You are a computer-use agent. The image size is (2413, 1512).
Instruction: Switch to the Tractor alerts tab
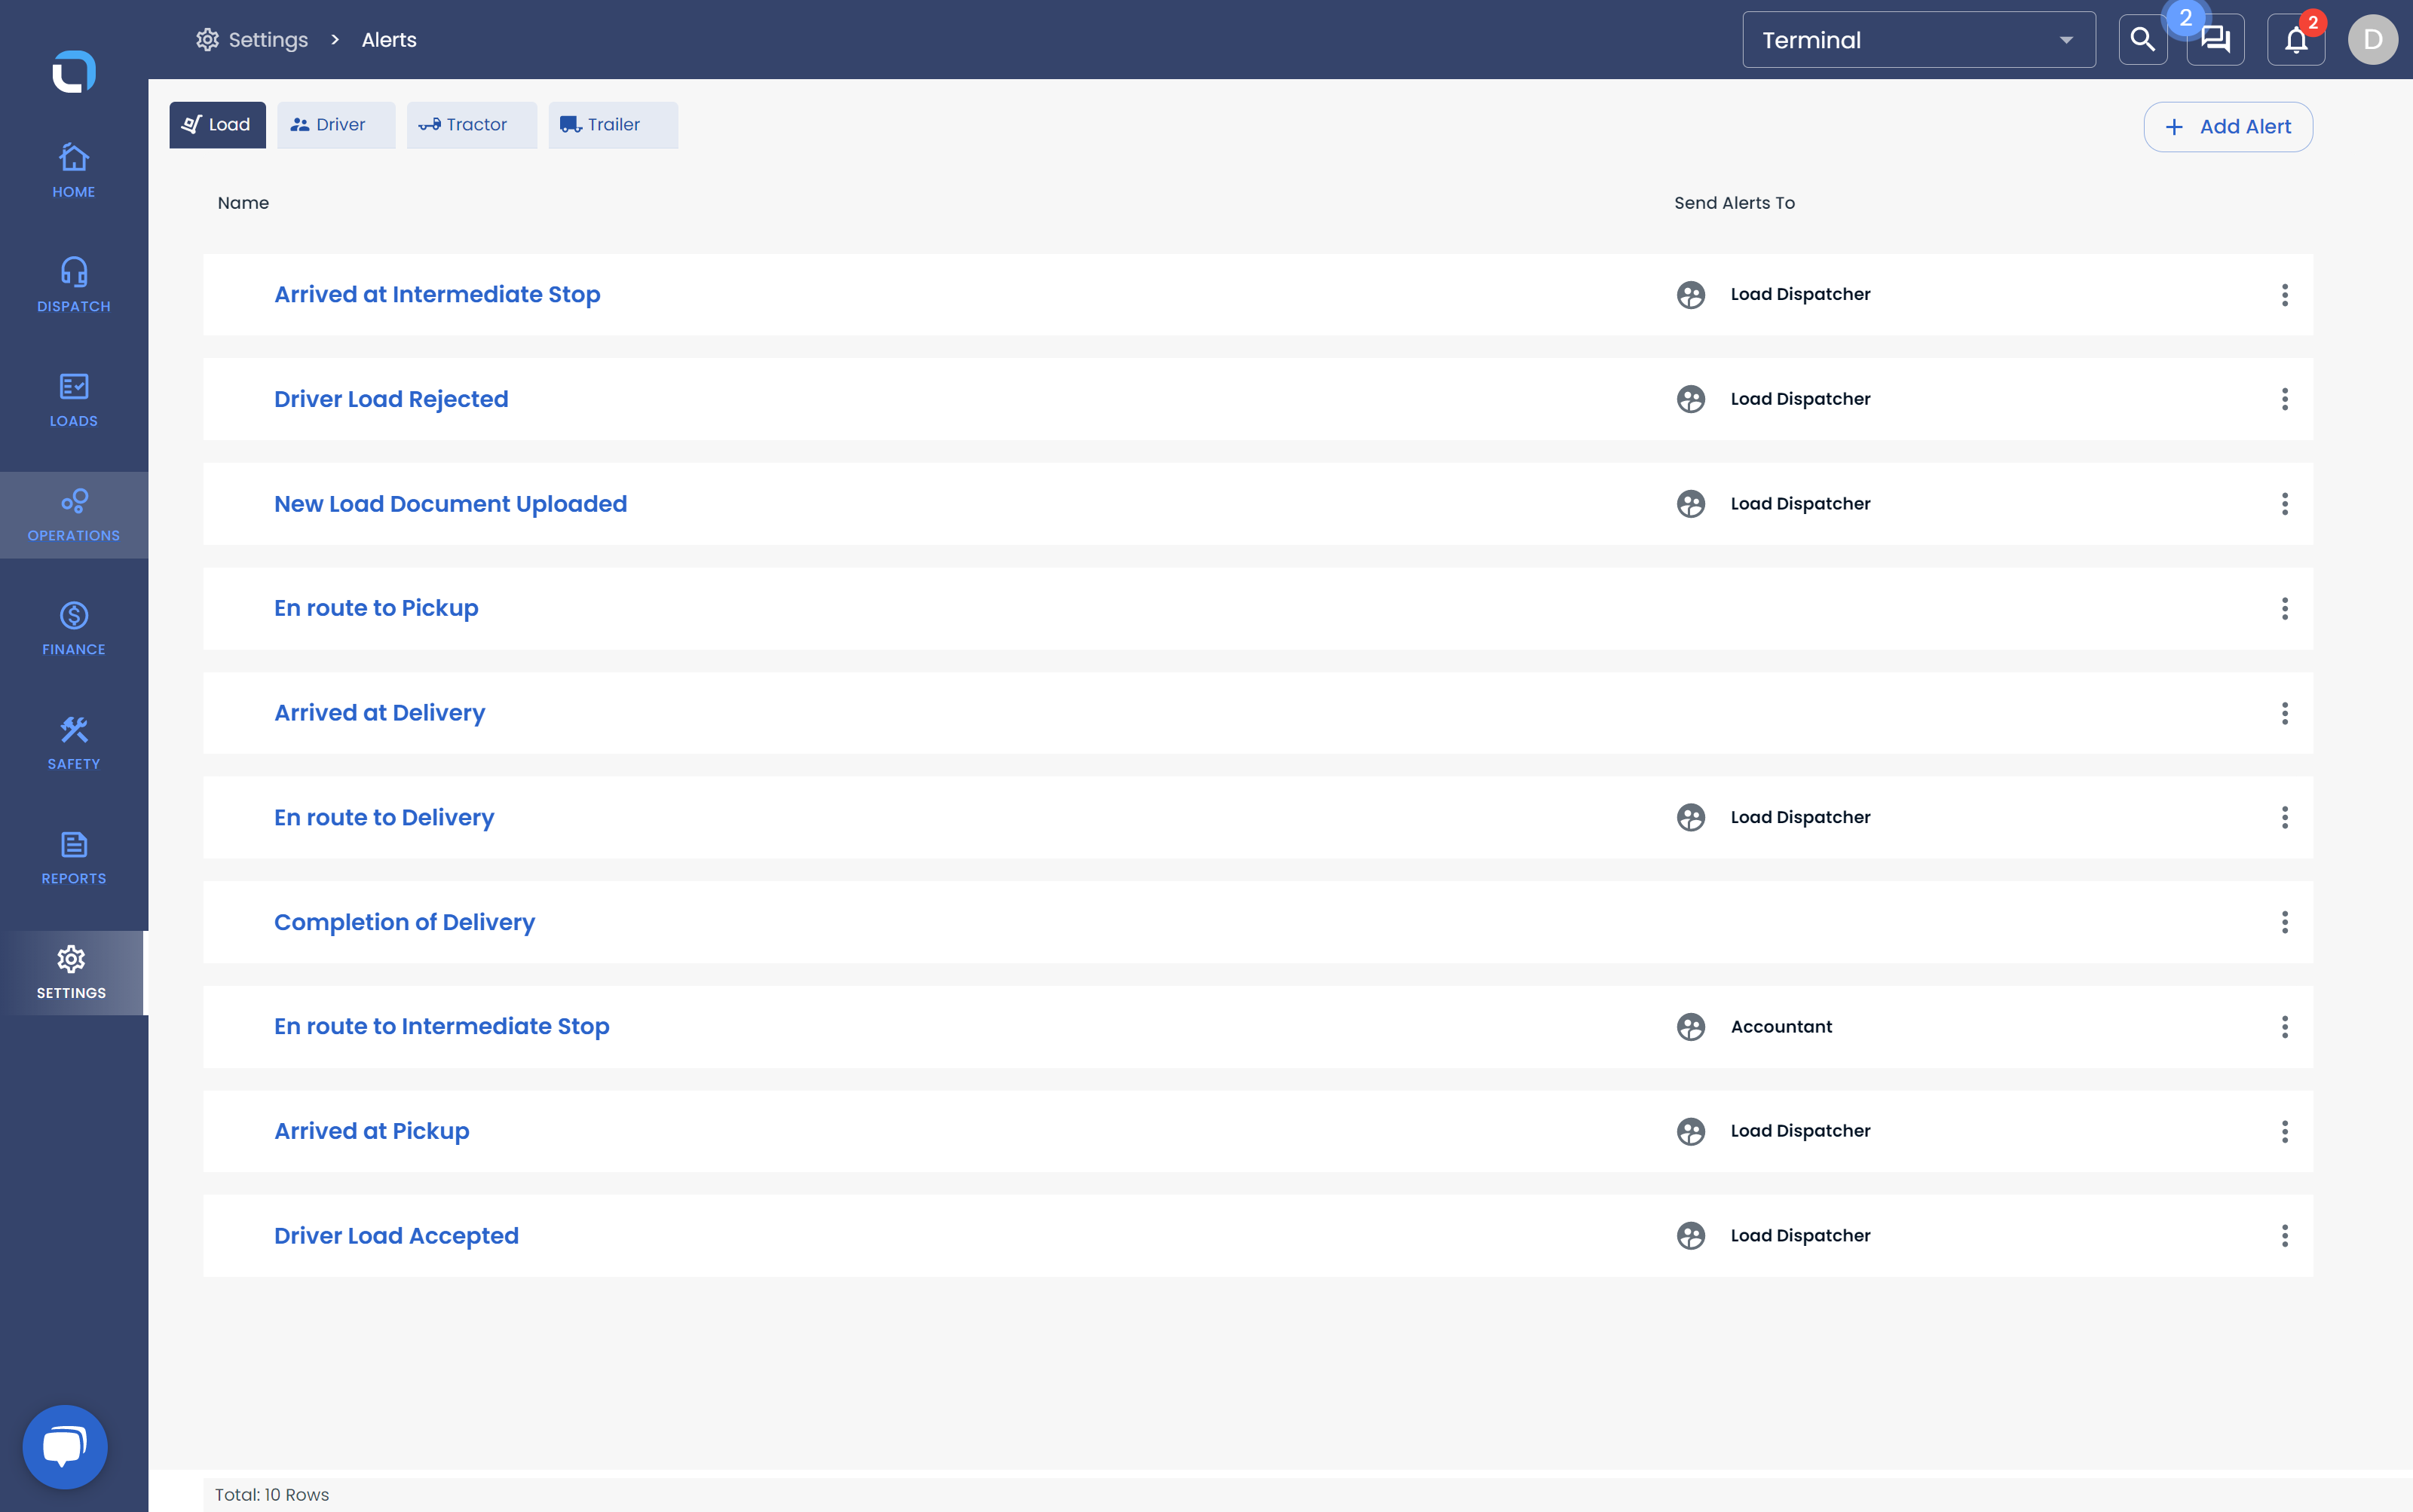coord(471,125)
